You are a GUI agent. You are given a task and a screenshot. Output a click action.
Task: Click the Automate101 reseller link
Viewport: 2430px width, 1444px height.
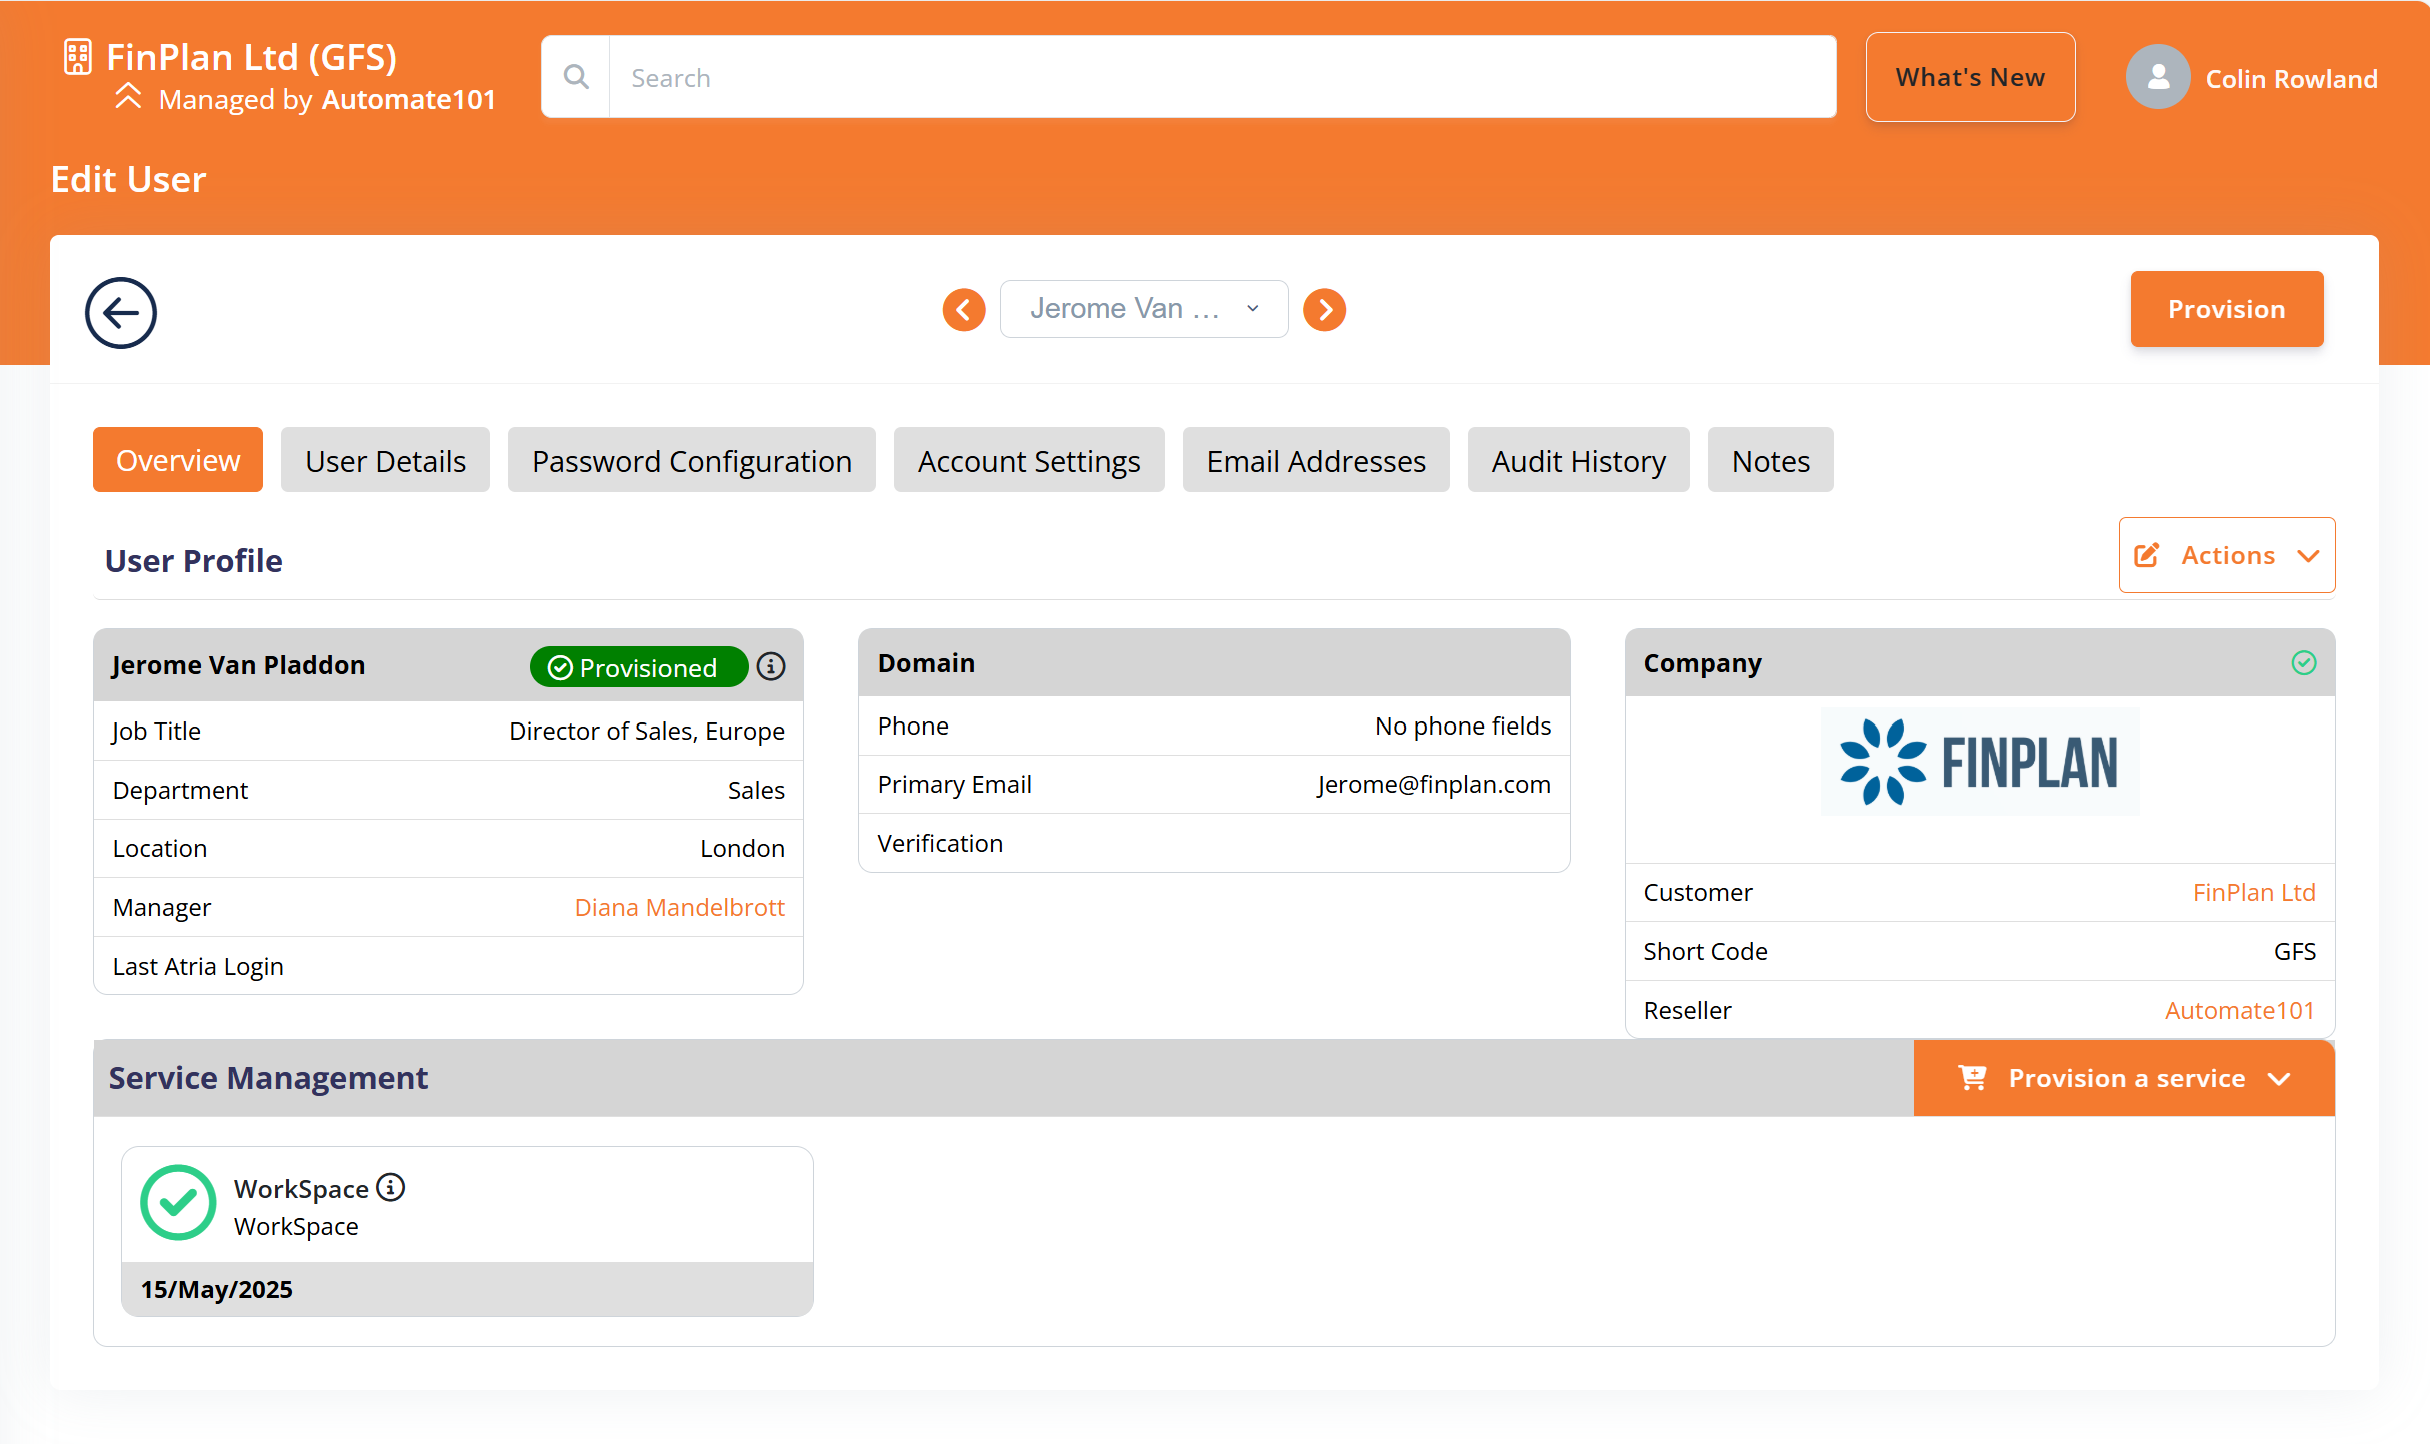click(x=2240, y=1010)
